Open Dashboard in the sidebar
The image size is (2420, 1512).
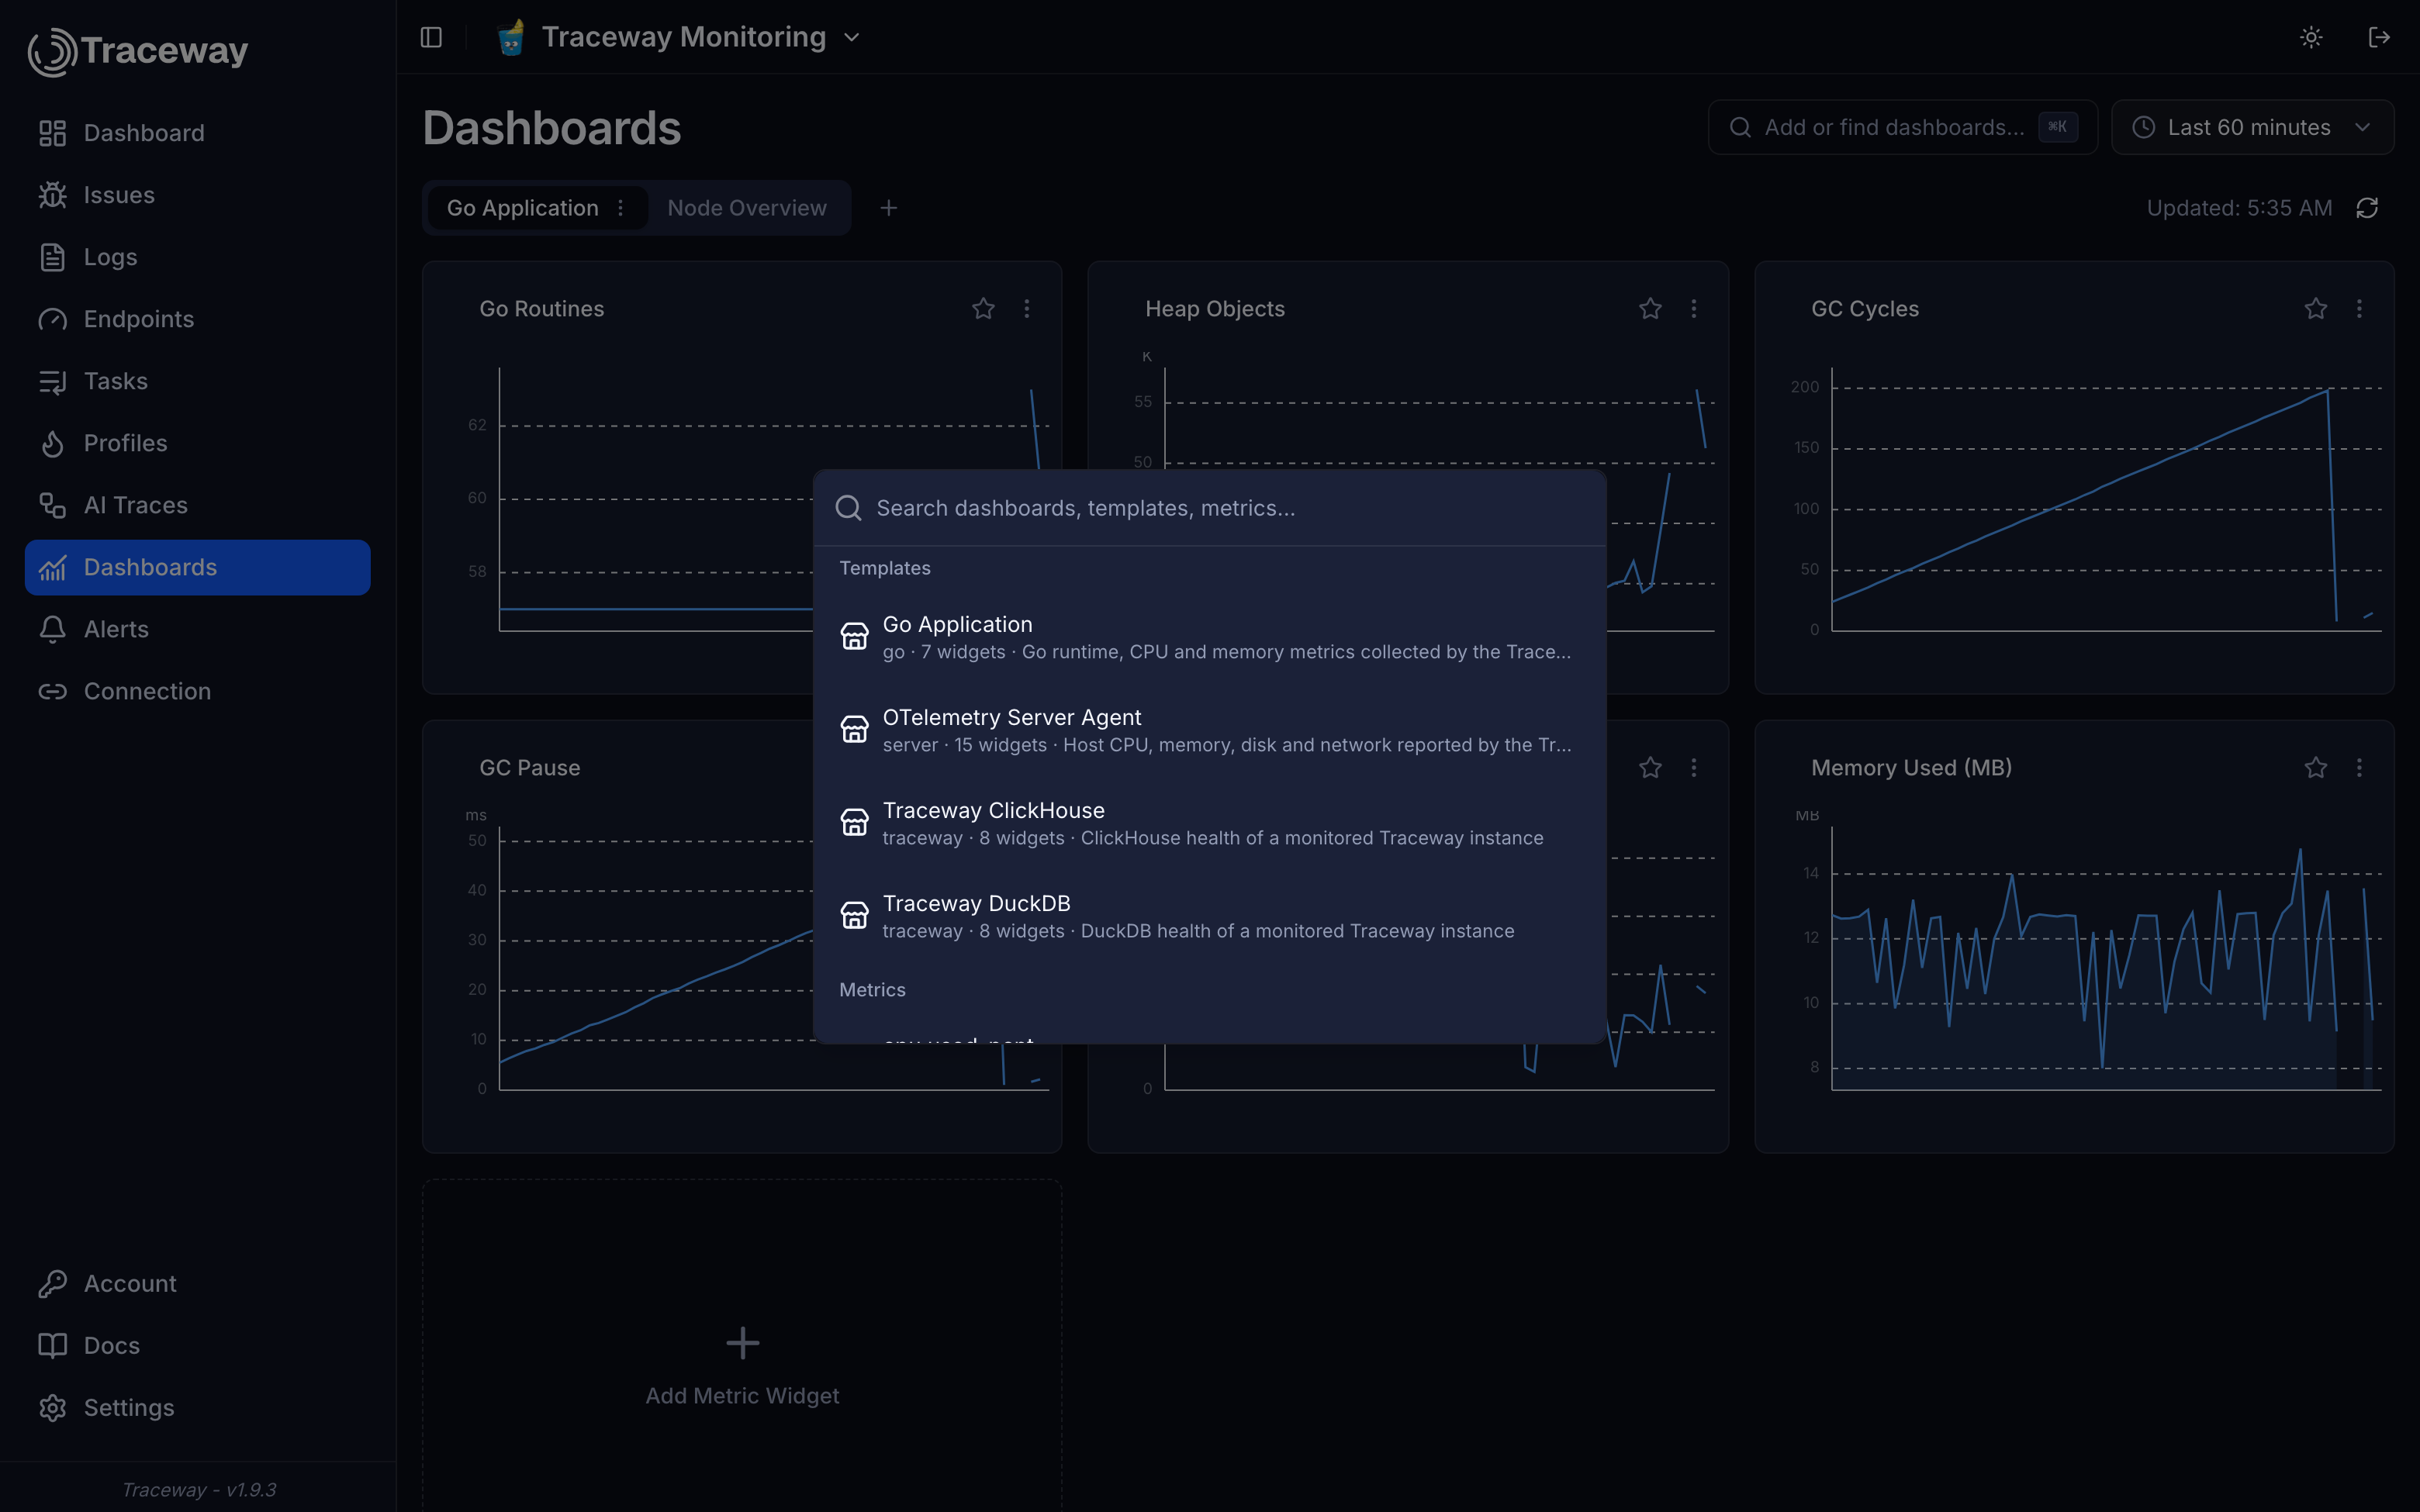pos(197,133)
